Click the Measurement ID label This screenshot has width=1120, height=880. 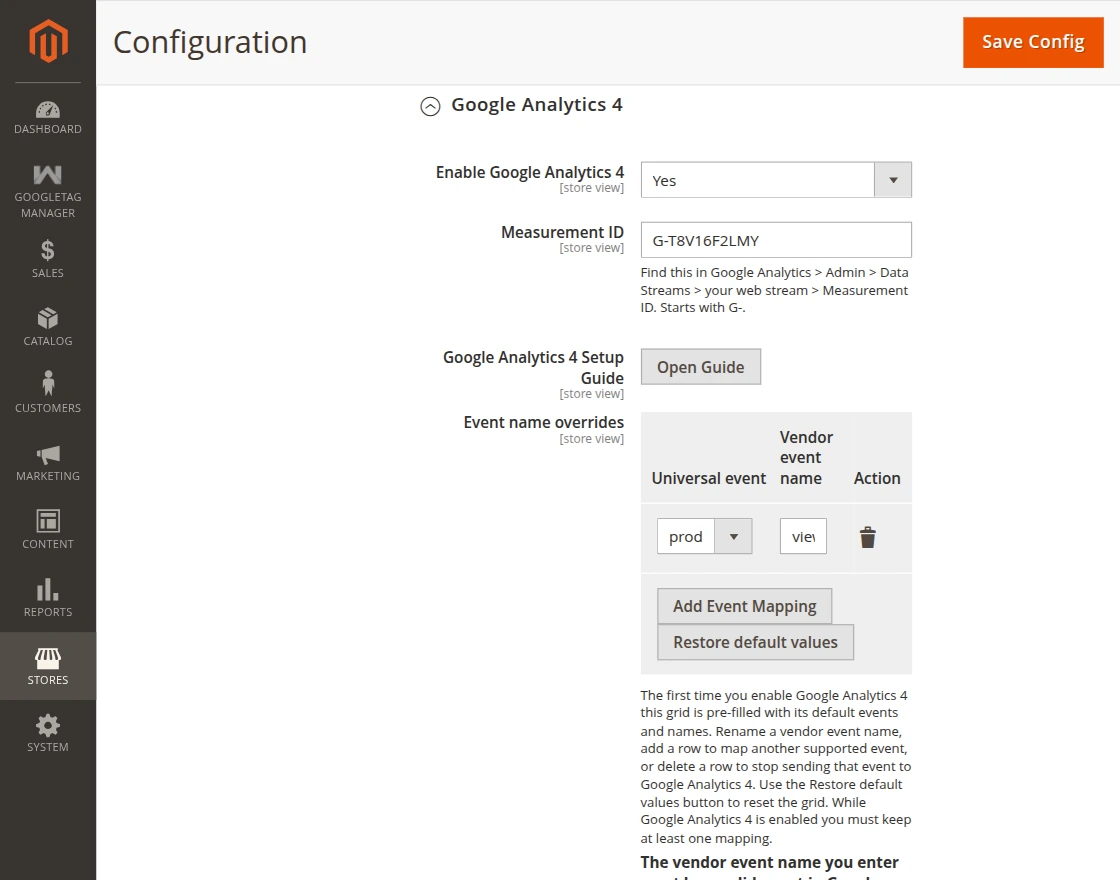[x=562, y=232]
